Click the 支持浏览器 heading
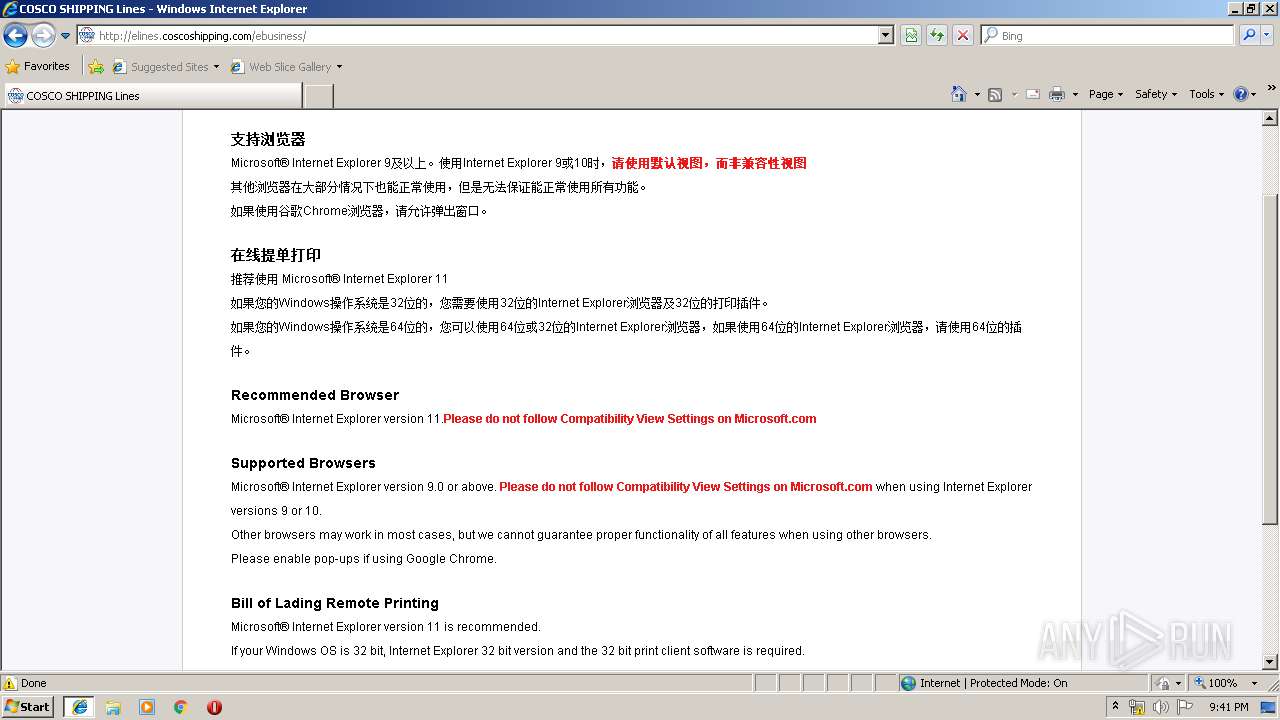This screenshot has width=1280, height=720. [x=268, y=139]
